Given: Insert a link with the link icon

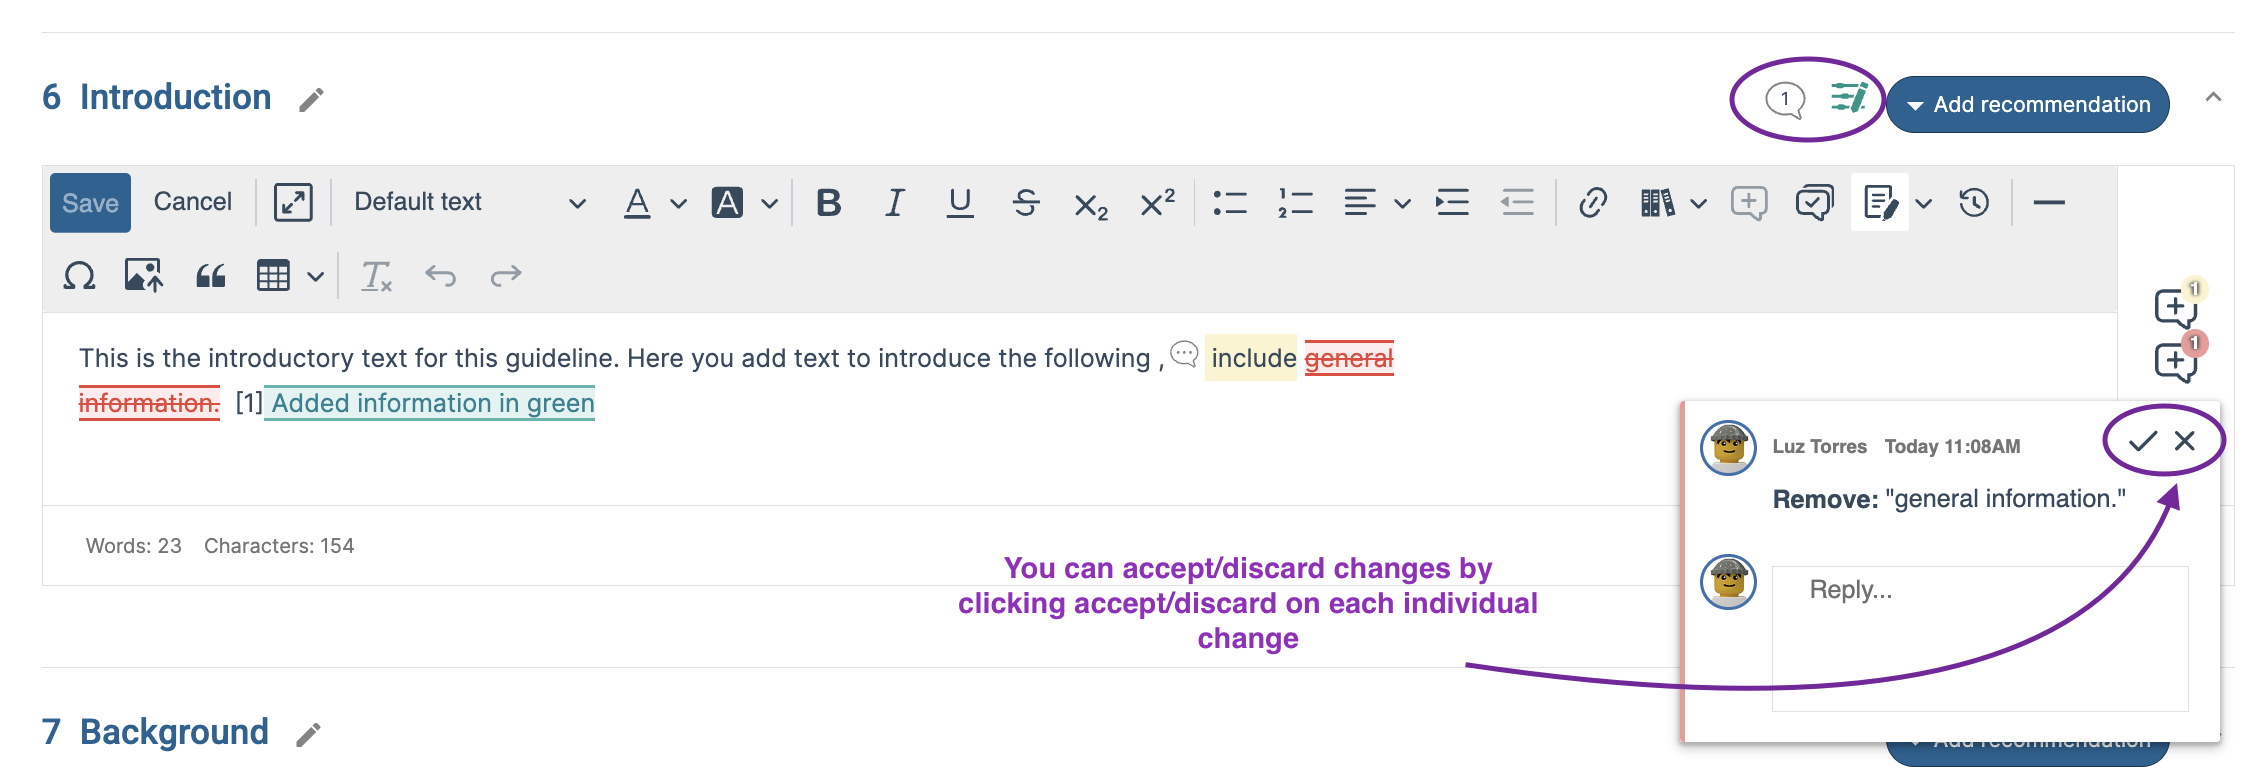Looking at the screenshot, I should 1592,203.
